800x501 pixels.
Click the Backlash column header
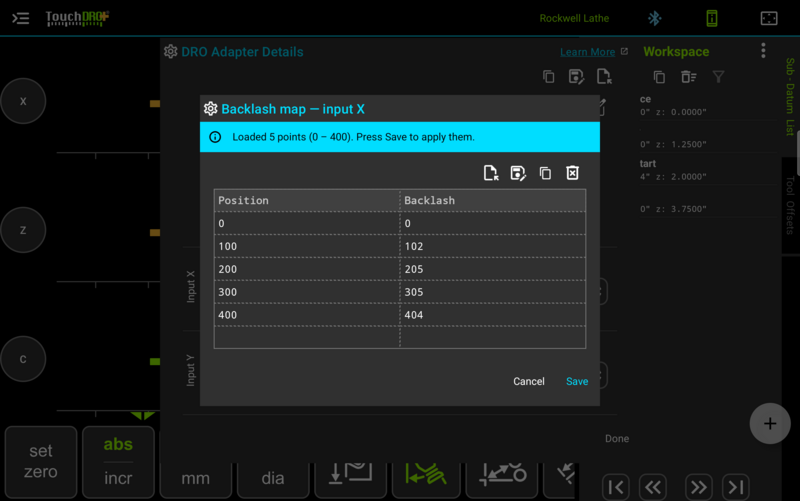coord(493,201)
